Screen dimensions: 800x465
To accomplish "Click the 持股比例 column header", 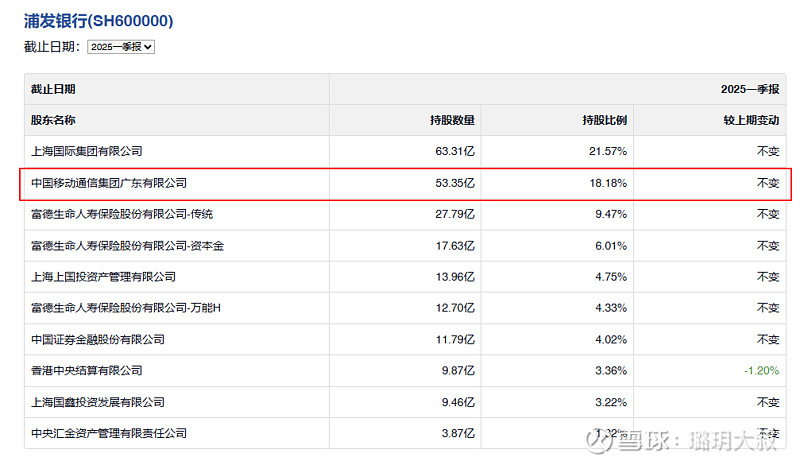I will 605,120.
